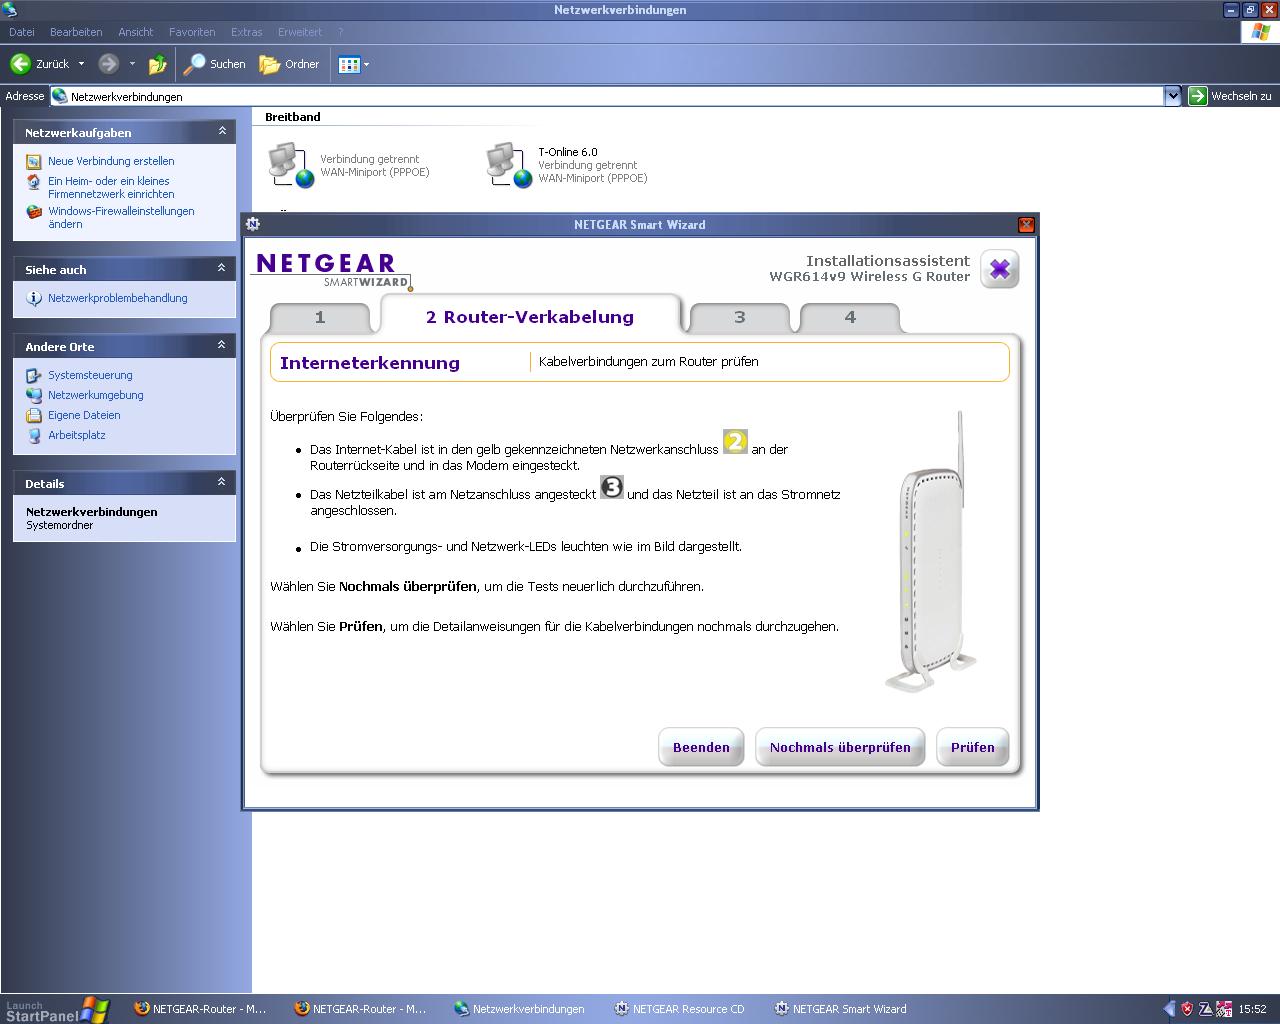1280x1024 pixels.
Task: Click the Windows firewall settings icon
Action: point(34,212)
